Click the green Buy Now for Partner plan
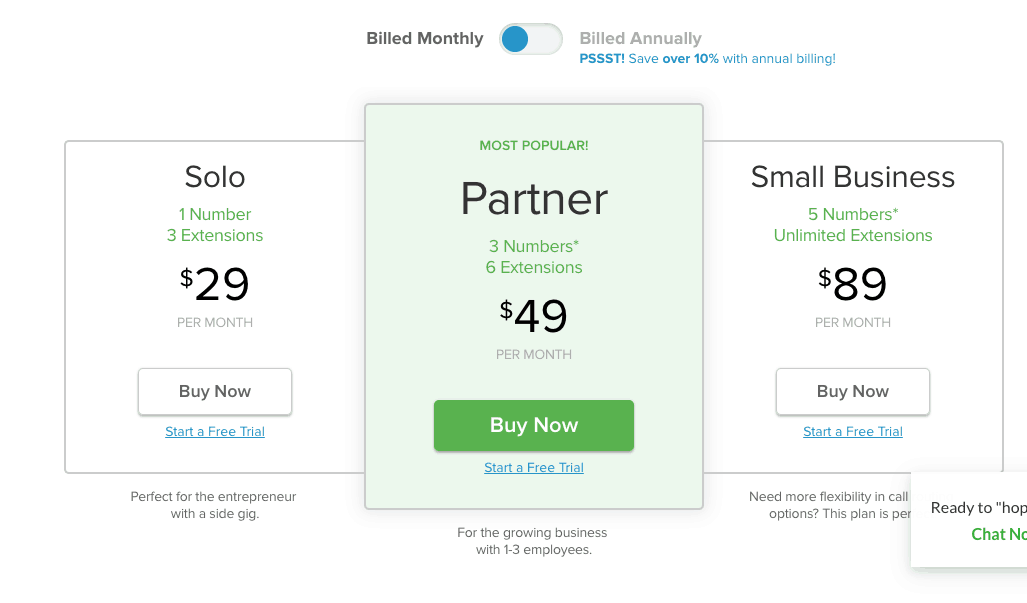 point(533,425)
